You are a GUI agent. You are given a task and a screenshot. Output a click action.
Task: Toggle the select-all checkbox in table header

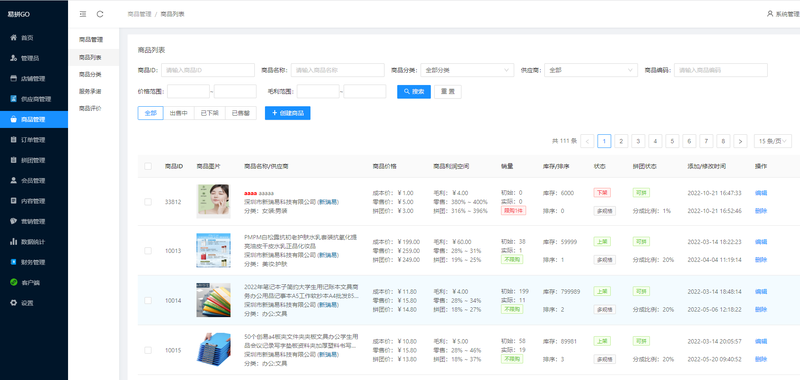[148, 166]
